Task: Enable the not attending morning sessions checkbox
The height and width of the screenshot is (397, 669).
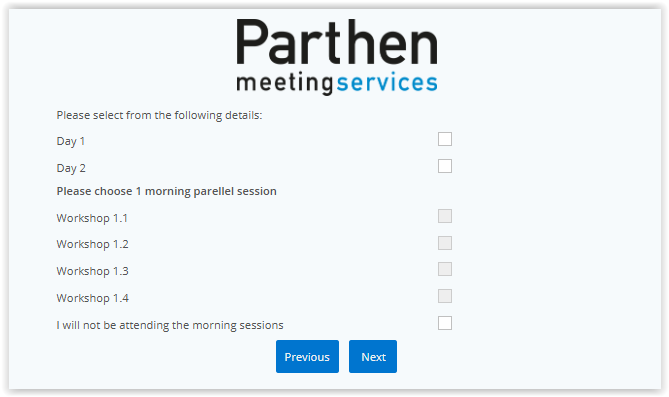Action: click(445, 323)
